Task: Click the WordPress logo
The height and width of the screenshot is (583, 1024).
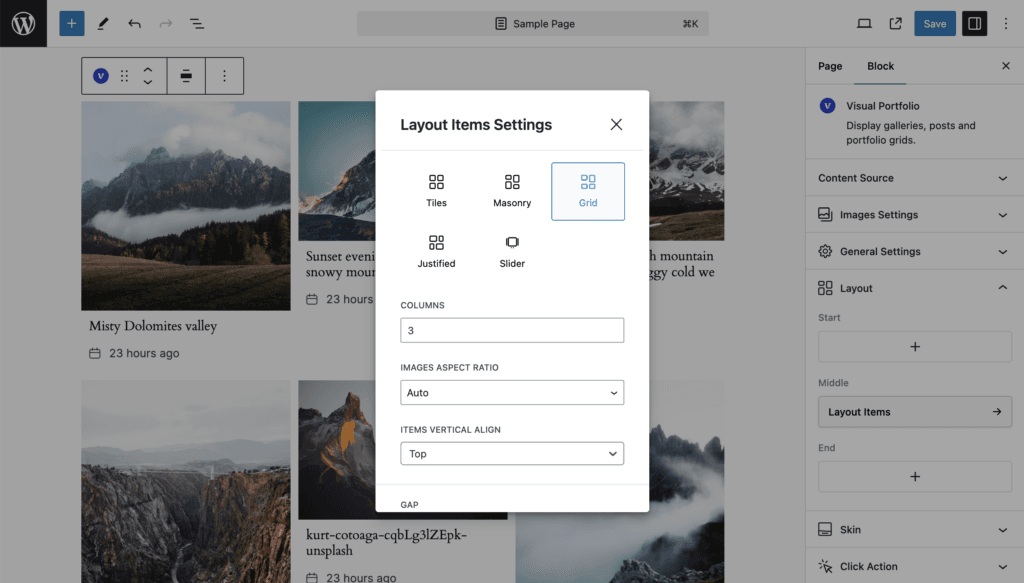Action: (24, 24)
